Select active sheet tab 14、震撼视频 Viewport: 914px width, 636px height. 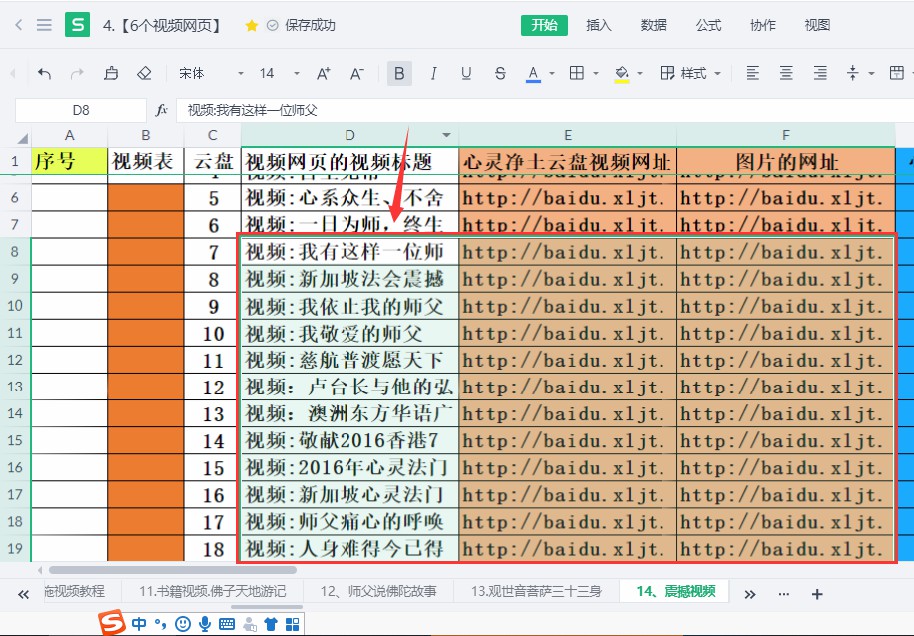tap(676, 592)
